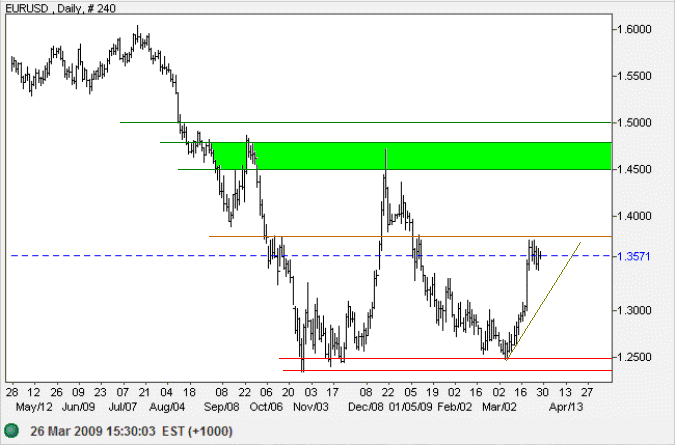The image size is (675, 445).
Task: Select the 01/05/09 date label
Action: click(410, 407)
